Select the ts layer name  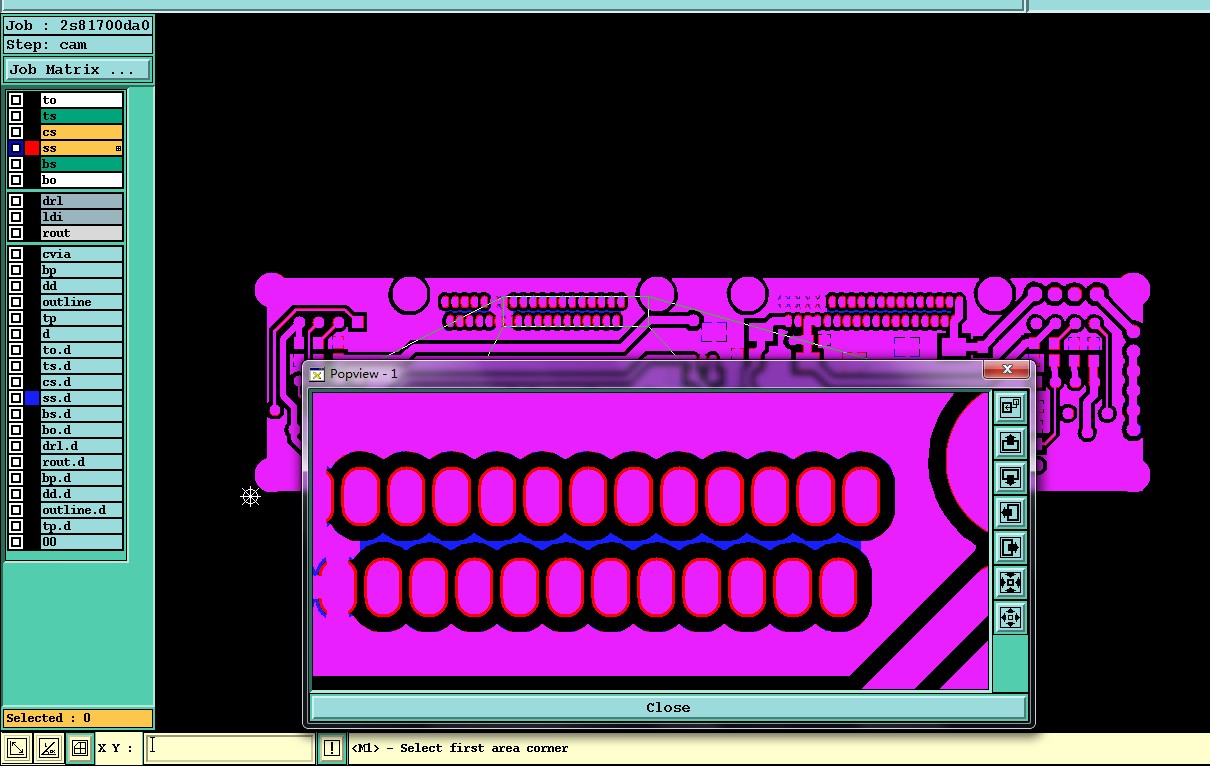pos(82,116)
